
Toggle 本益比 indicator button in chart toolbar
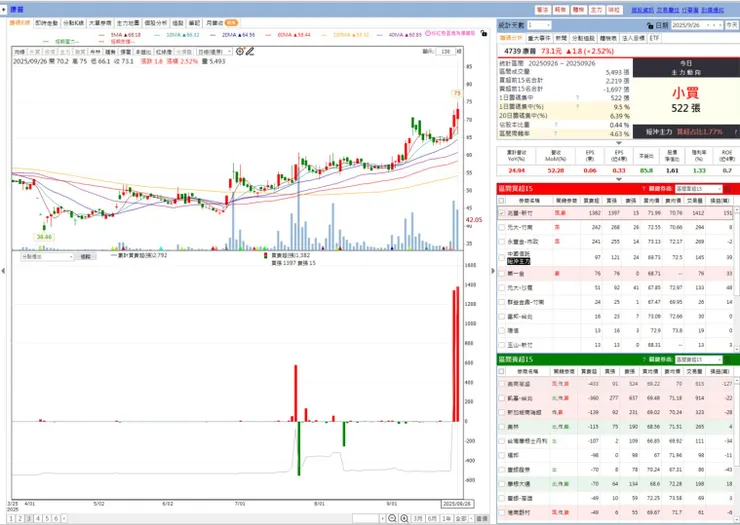pos(143,52)
